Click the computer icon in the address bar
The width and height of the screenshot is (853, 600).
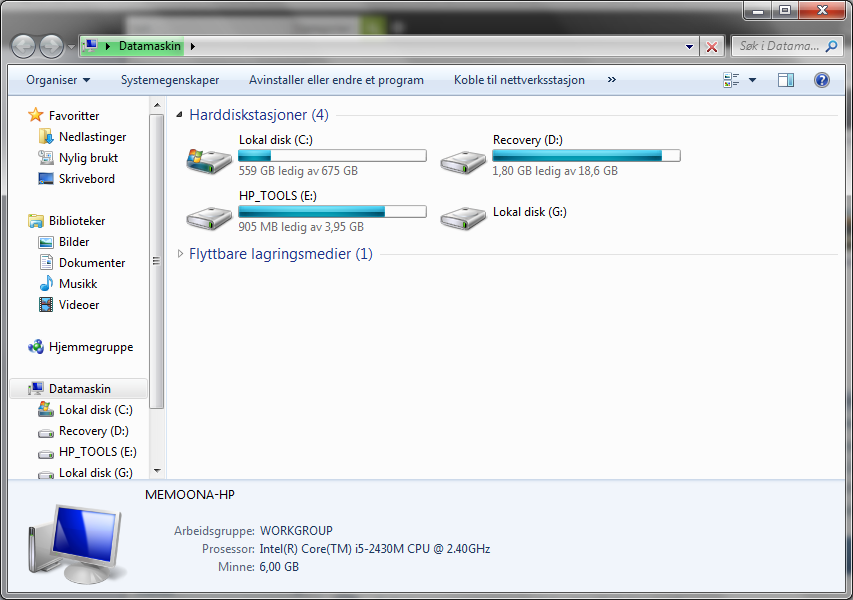coord(90,46)
